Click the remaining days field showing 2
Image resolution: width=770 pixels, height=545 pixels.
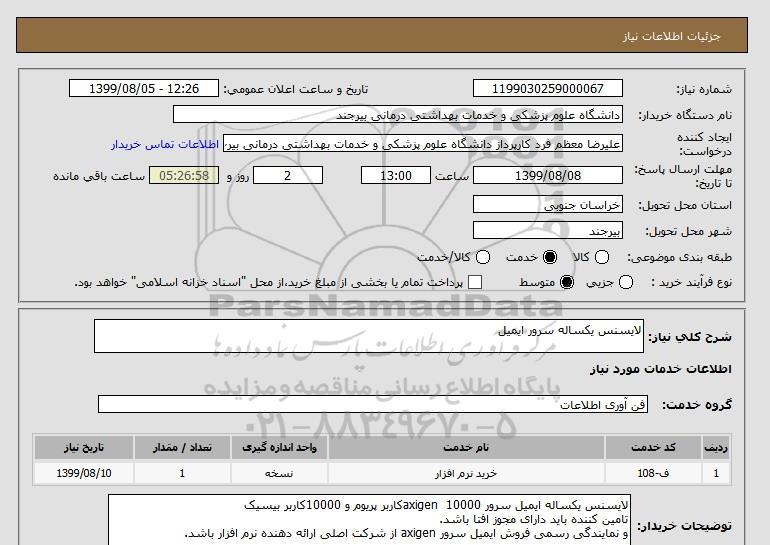click(288, 175)
